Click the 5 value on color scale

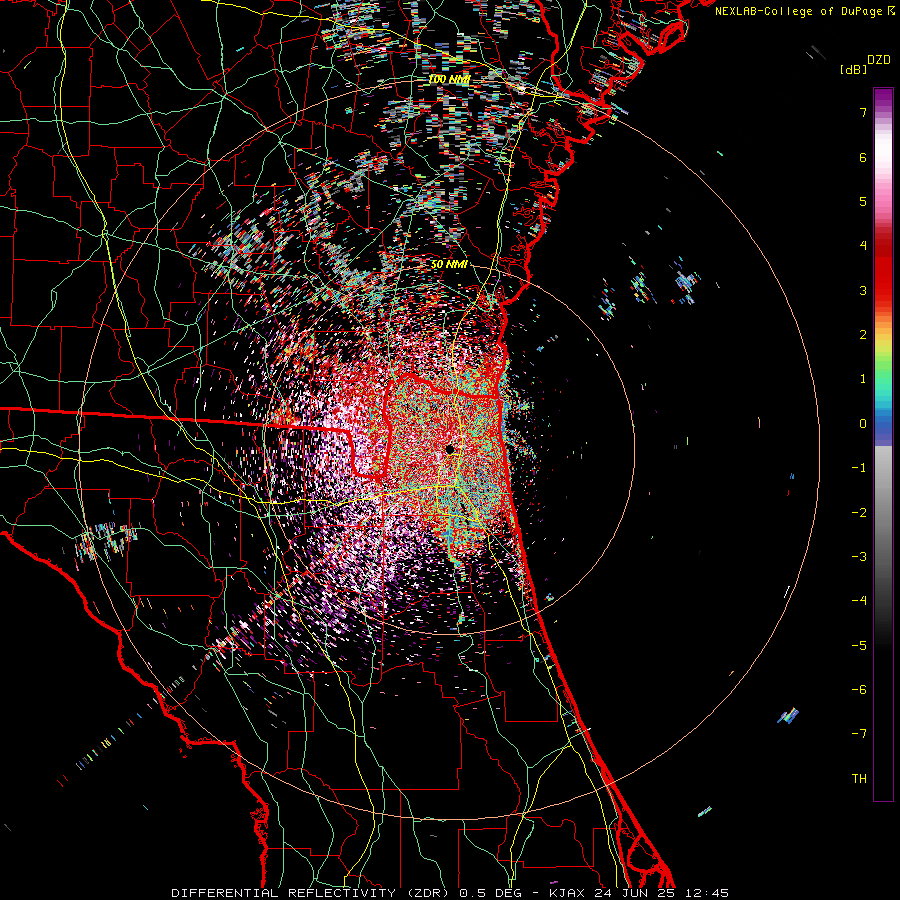click(x=863, y=201)
